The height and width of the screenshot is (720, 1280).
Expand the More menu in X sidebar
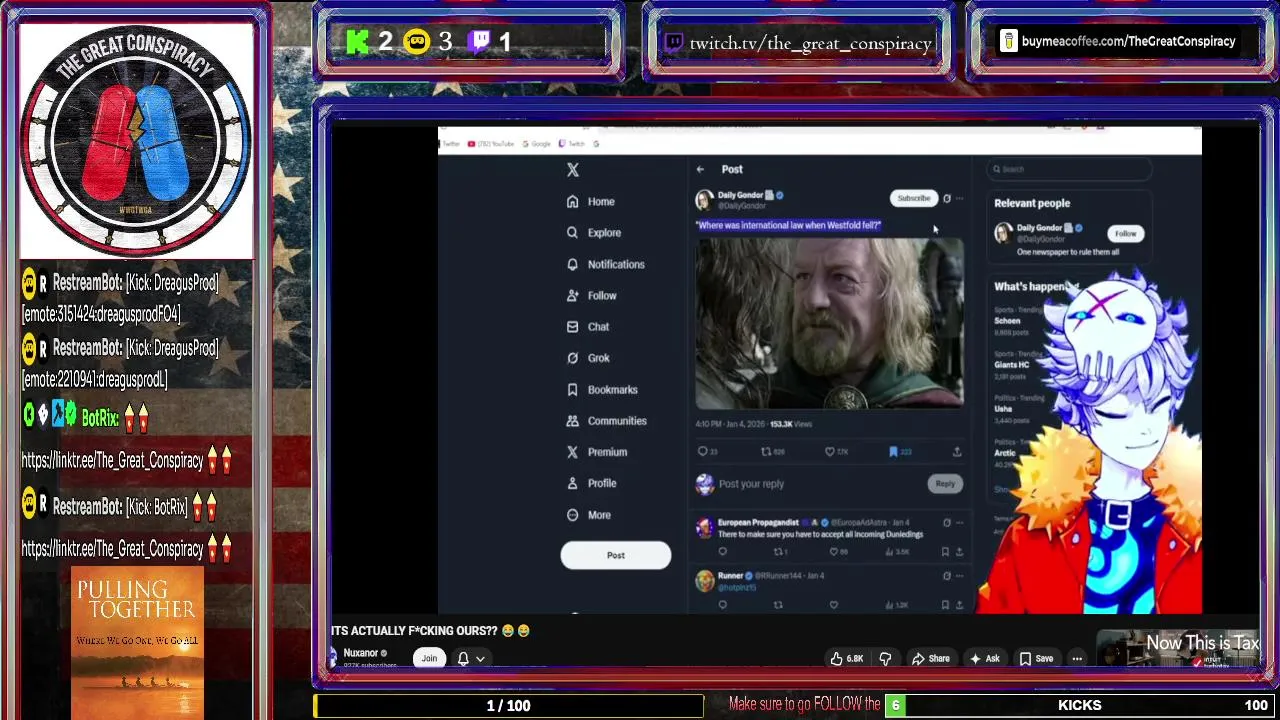point(588,515)
